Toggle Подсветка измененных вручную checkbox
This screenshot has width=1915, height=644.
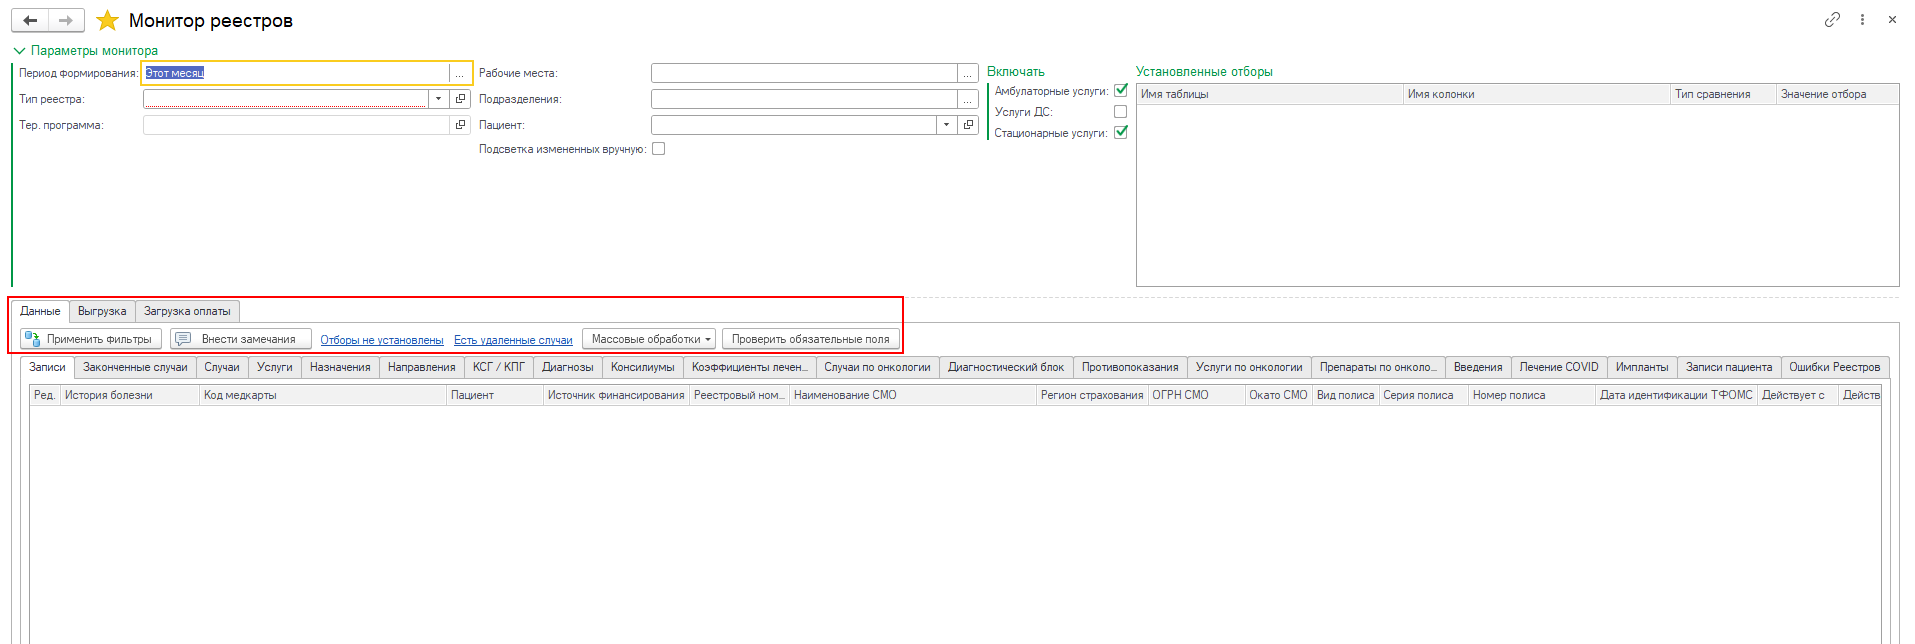pos(658,149)
